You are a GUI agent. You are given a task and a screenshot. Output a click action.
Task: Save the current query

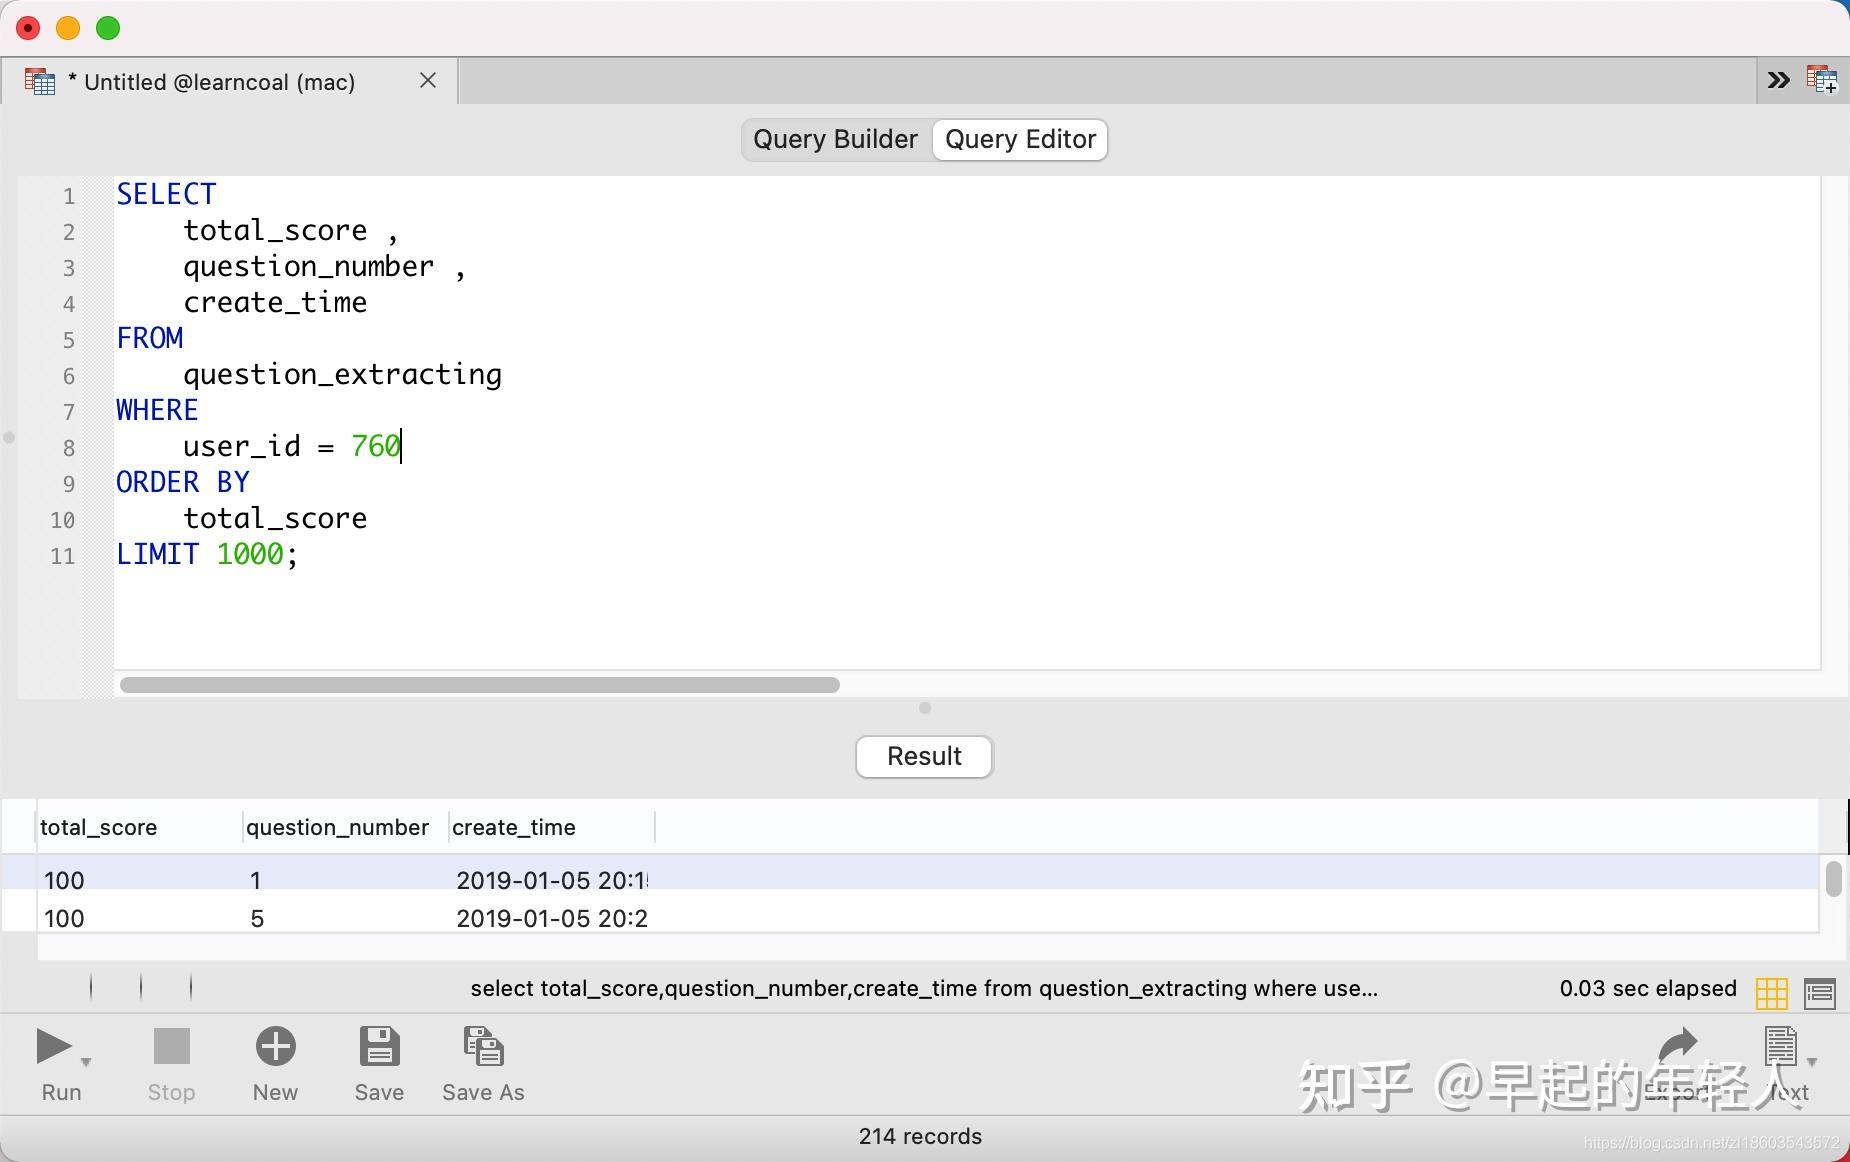point(378,1047)
